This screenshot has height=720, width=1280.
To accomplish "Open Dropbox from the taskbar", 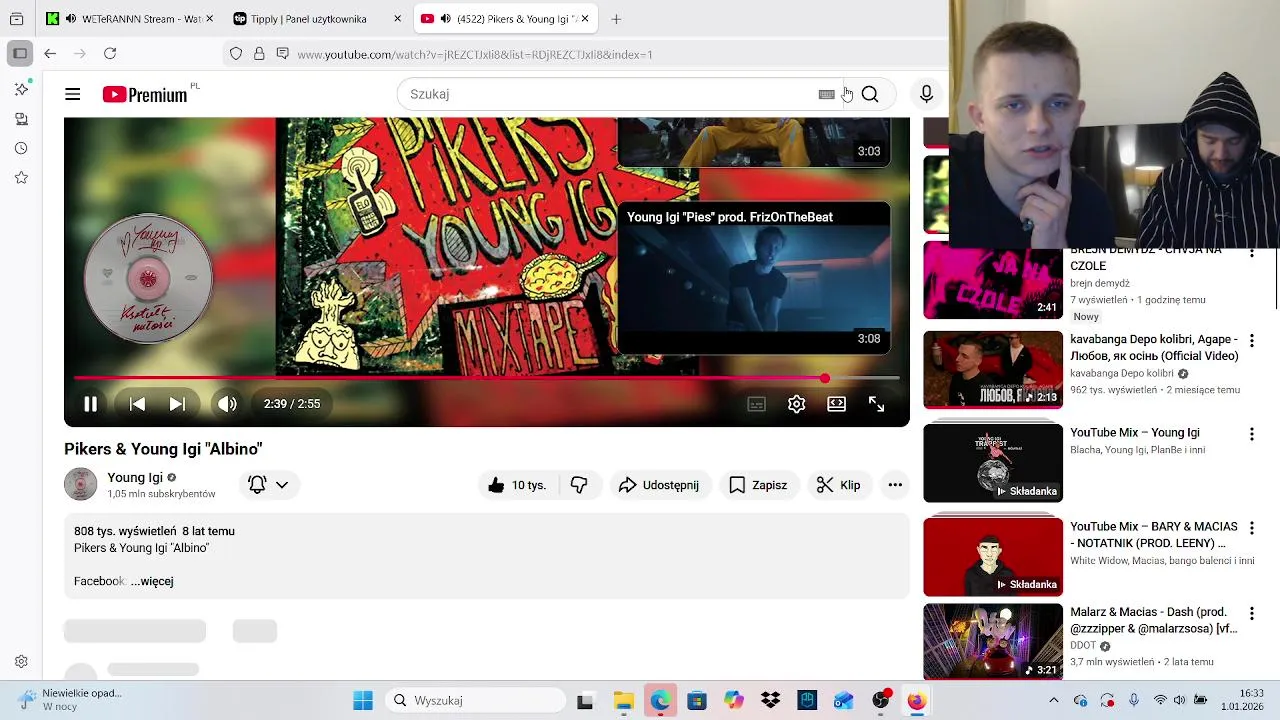I will [770, 701].
